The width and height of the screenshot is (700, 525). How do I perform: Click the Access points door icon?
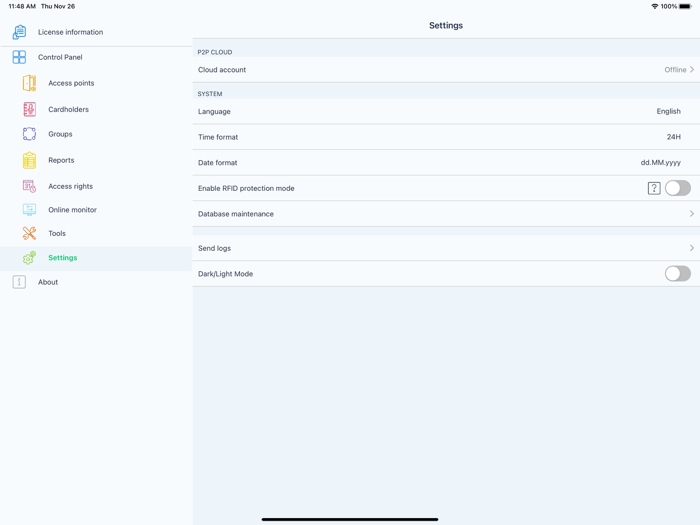tap(29, 83)
